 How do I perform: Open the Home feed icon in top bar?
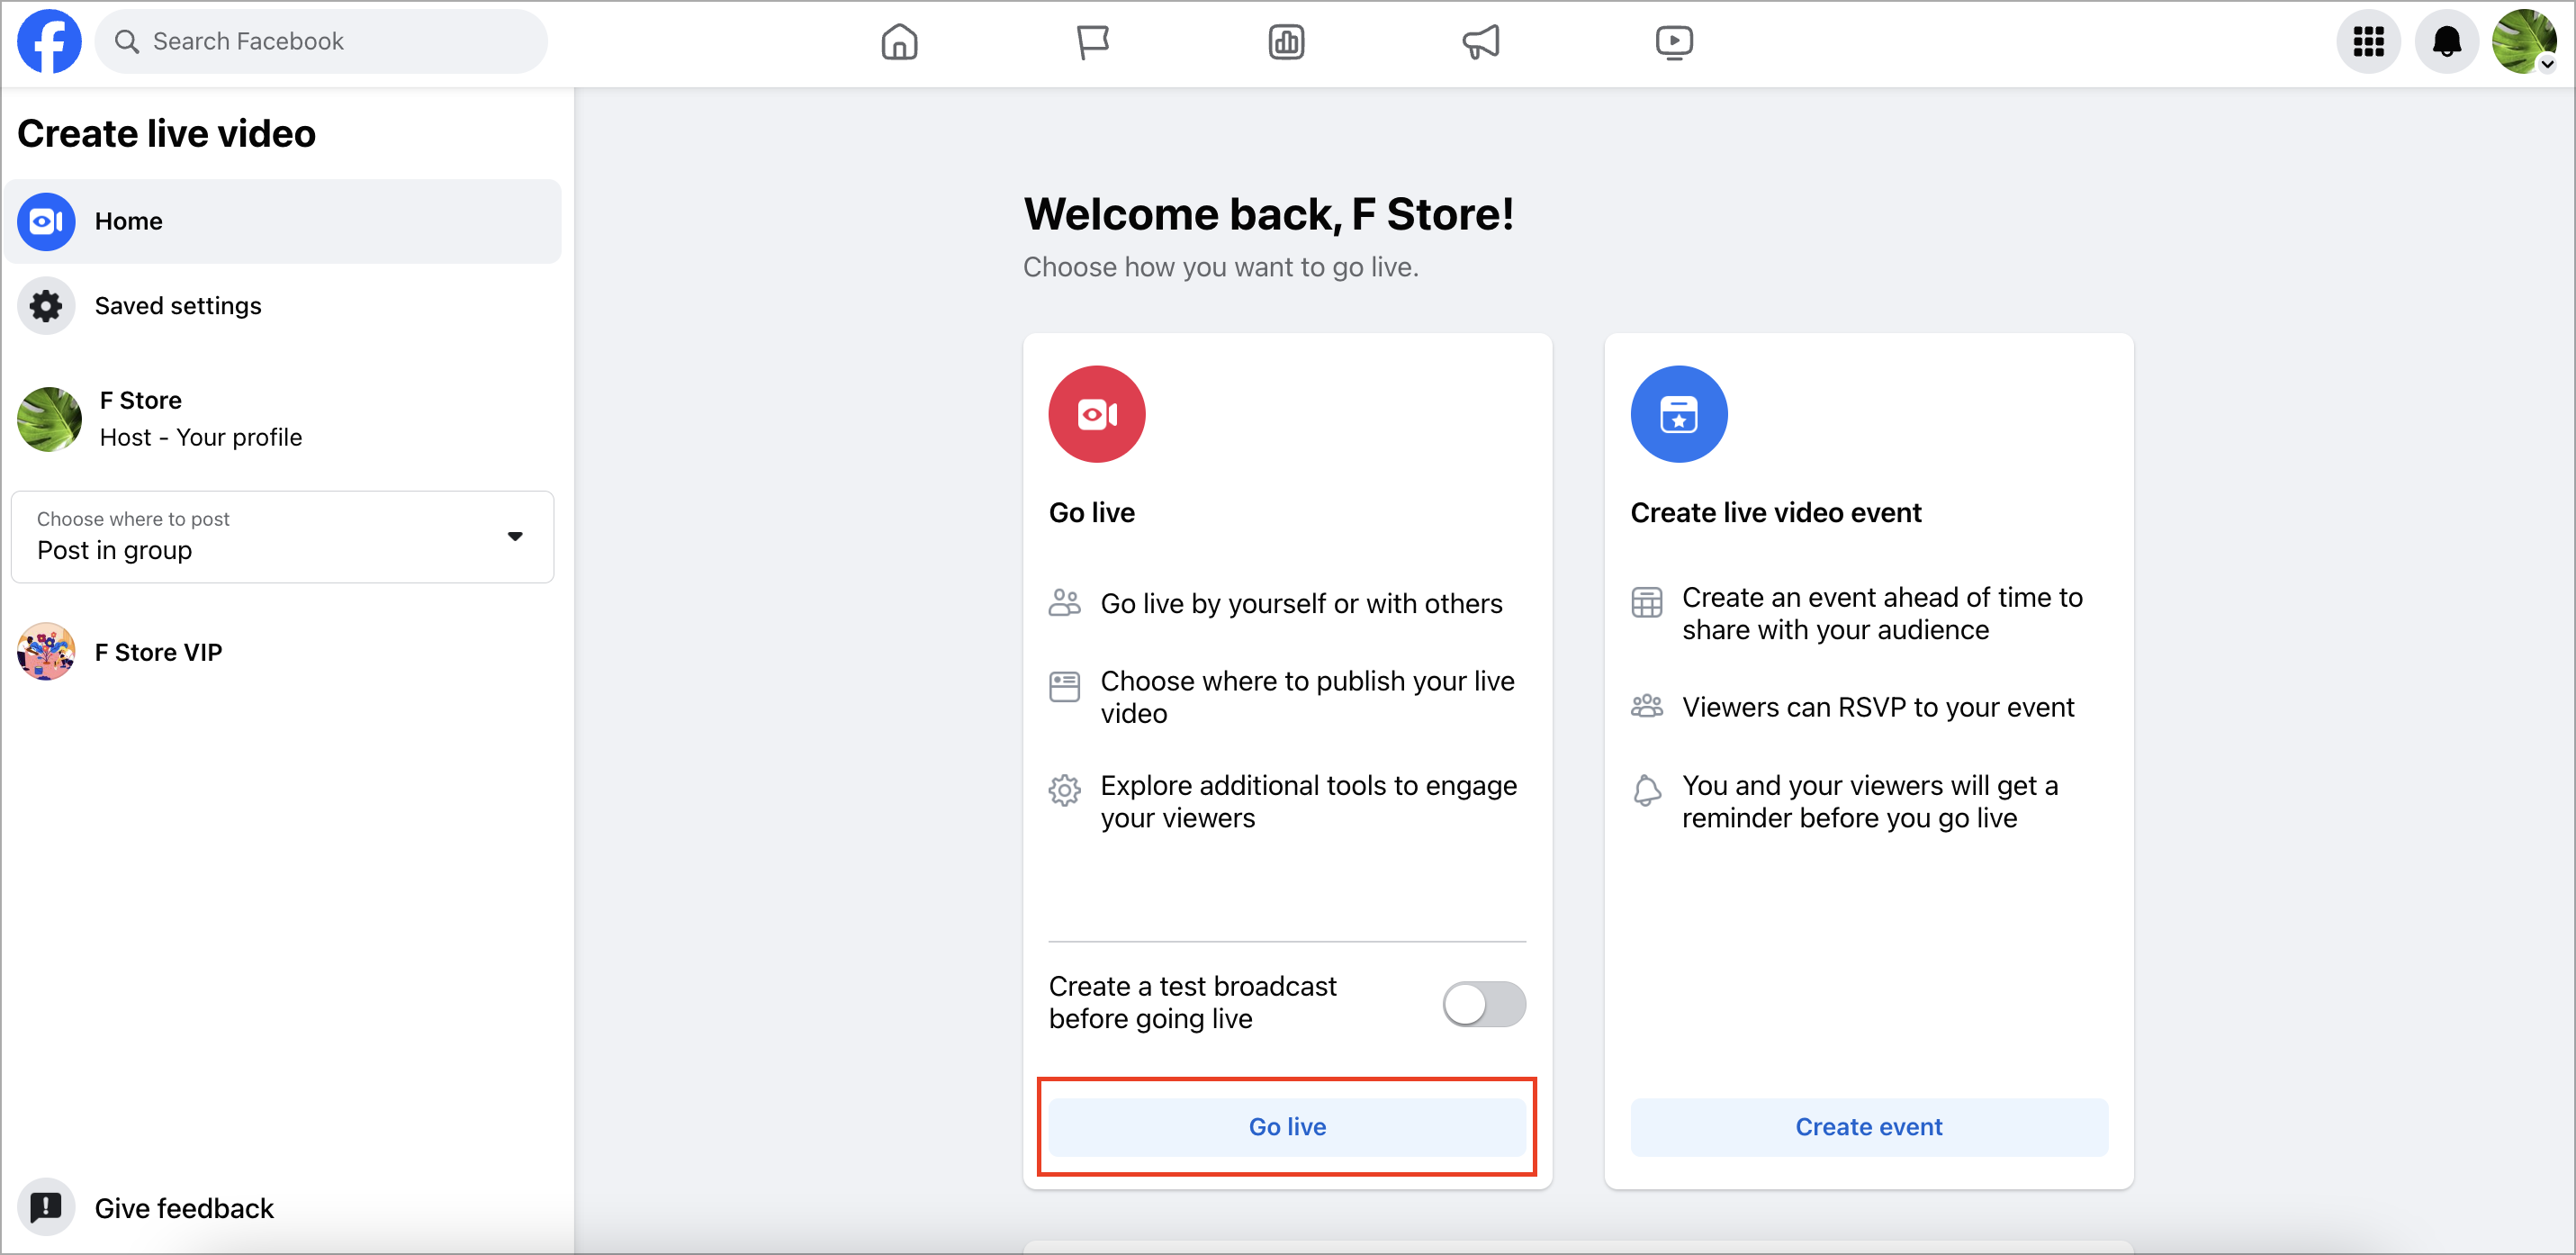899,42
